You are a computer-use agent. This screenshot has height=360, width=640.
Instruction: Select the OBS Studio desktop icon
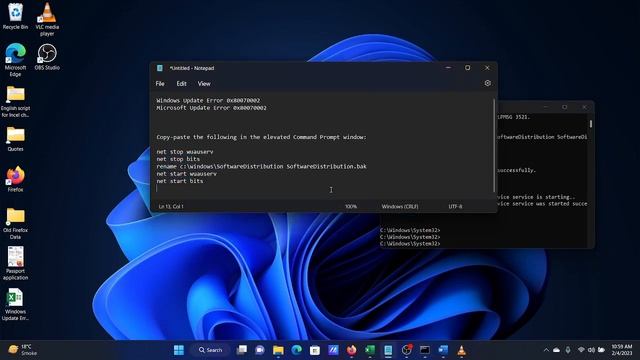click(47, 57)
